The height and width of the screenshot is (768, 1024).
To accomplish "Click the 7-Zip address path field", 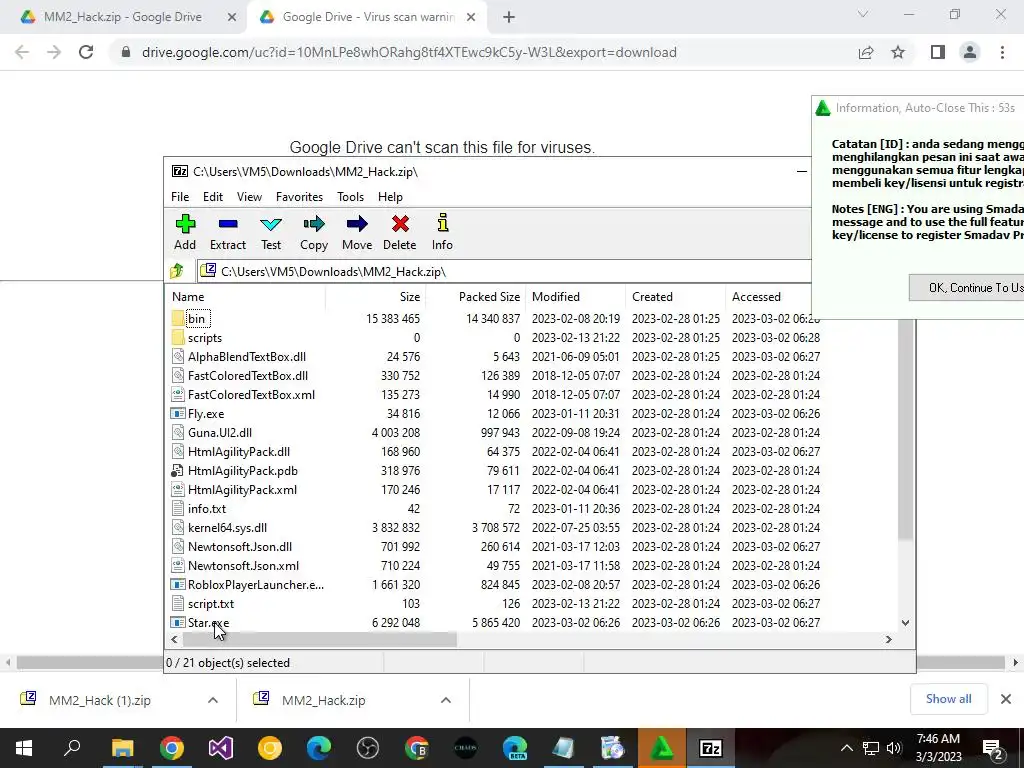I will [x=504, y=271].
